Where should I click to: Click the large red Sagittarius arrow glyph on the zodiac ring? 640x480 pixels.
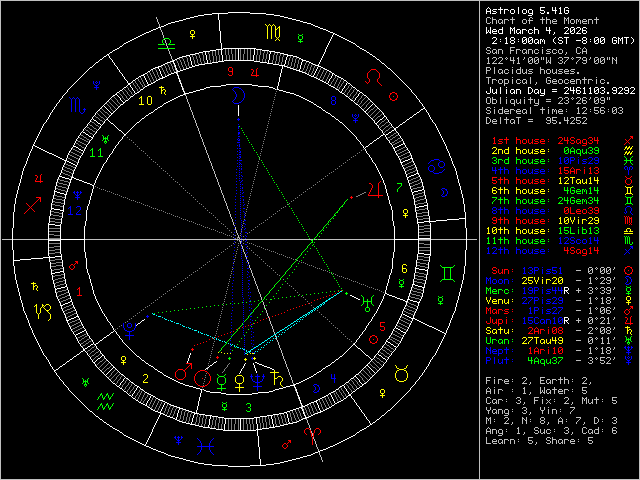[x=33, y=205]
